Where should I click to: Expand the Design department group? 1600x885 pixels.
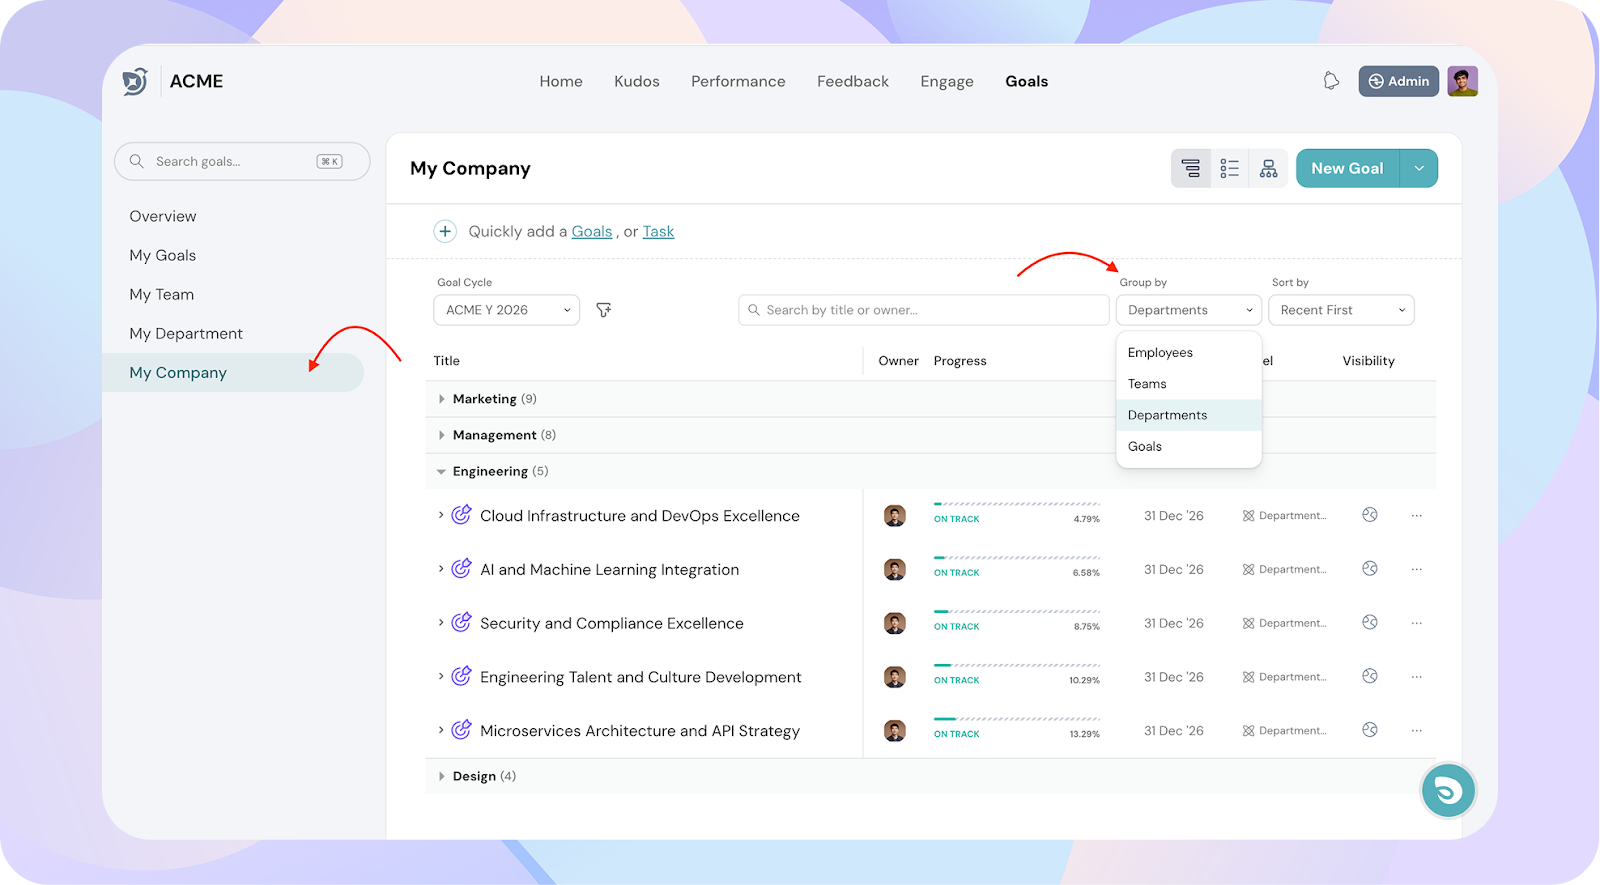441,776
